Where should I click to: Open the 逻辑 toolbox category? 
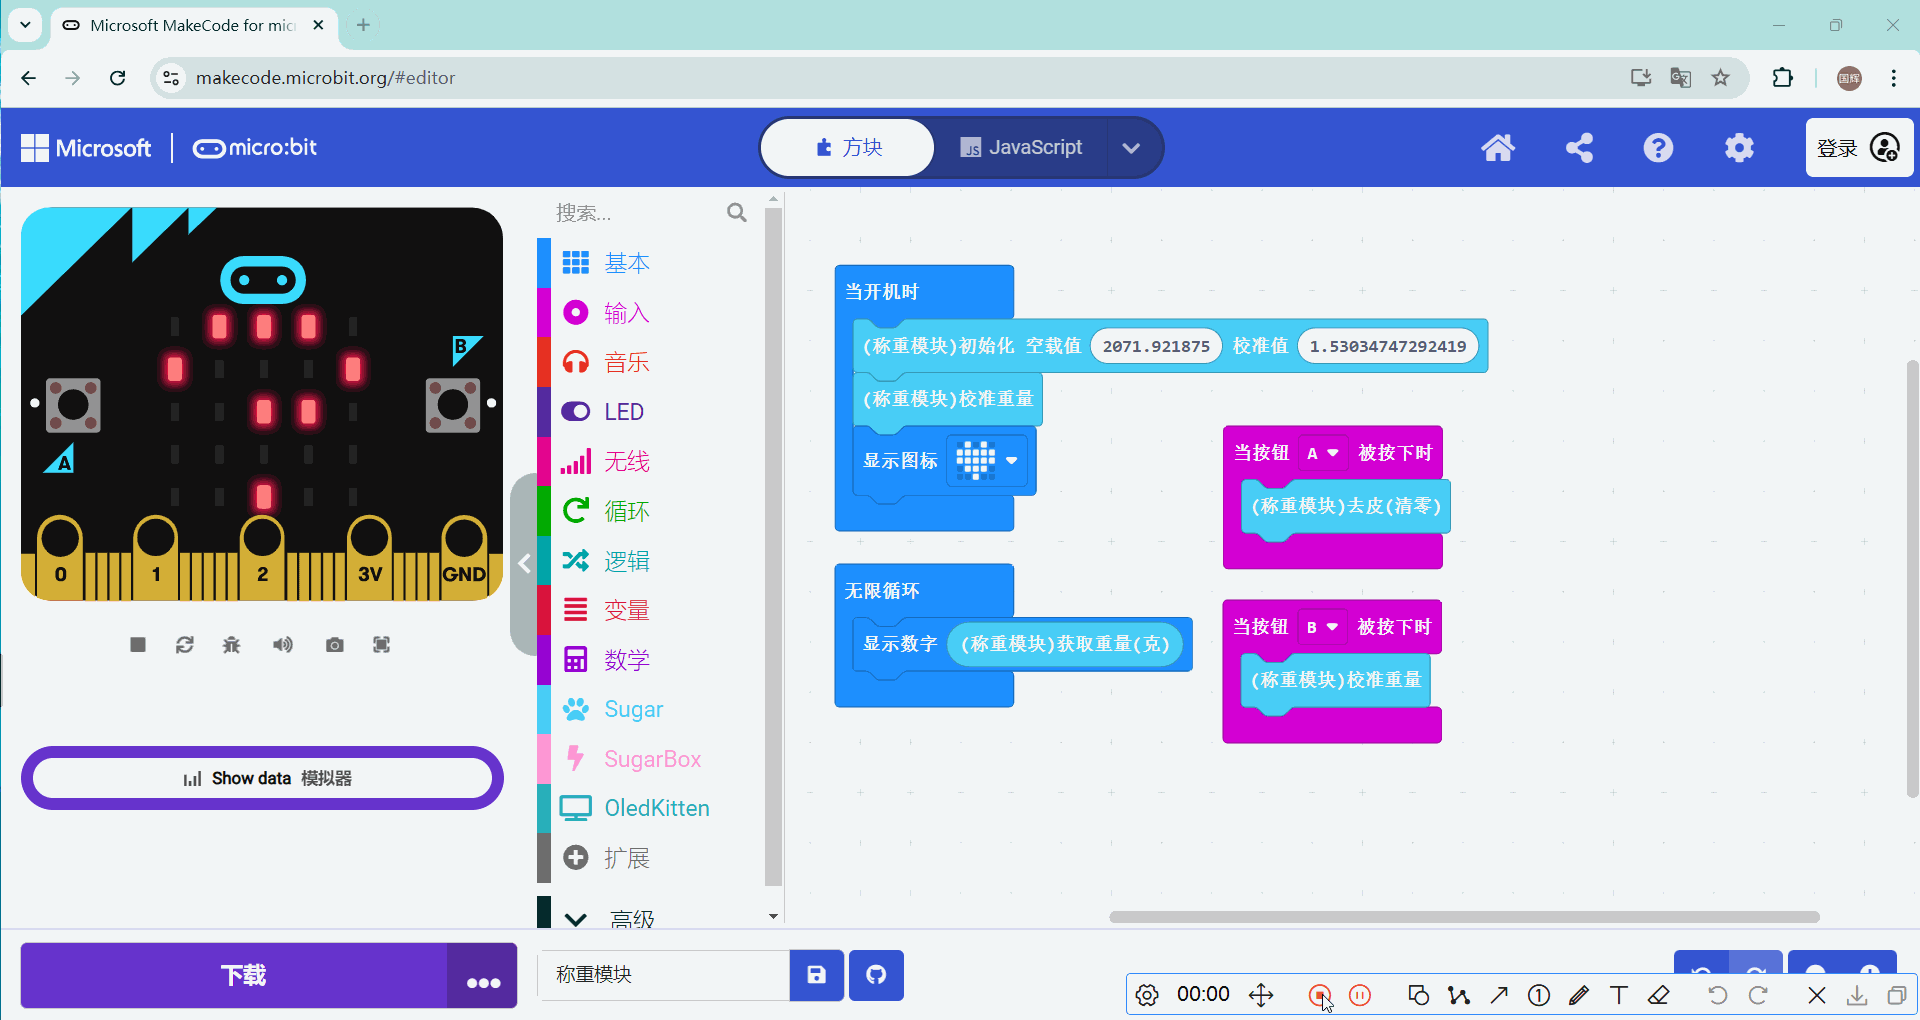point(651,561)
